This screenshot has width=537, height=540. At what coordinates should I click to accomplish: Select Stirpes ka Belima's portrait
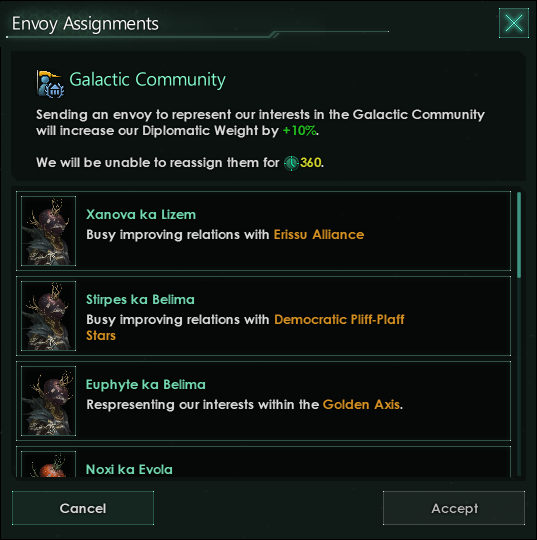click(49, 316)
